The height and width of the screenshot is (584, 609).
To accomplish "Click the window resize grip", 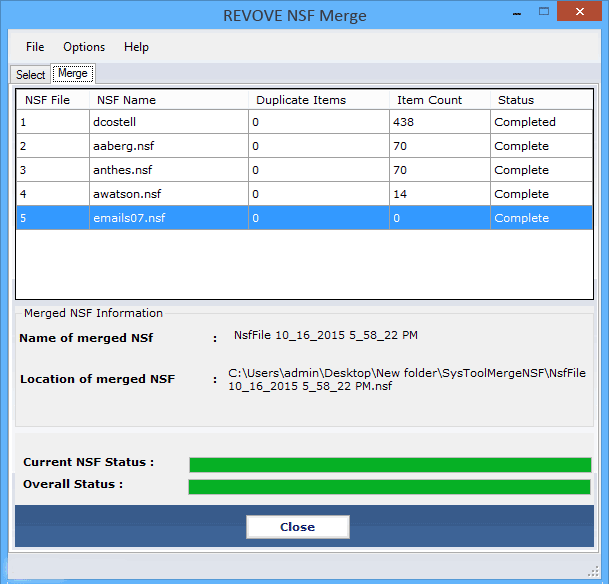I will point(593,571).
